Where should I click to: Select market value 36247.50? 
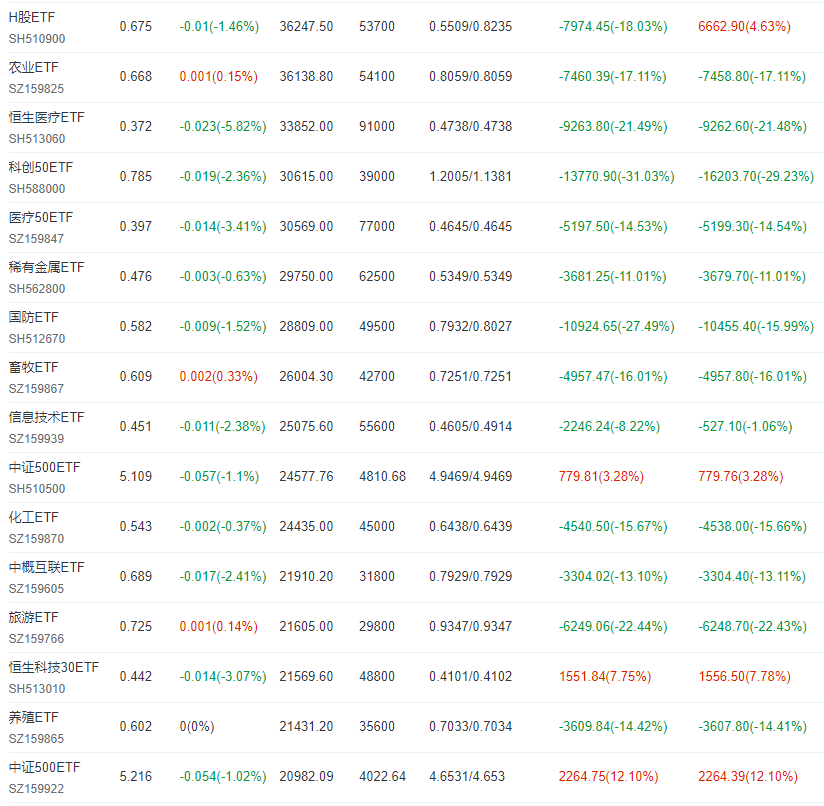(x=306, y=26)
